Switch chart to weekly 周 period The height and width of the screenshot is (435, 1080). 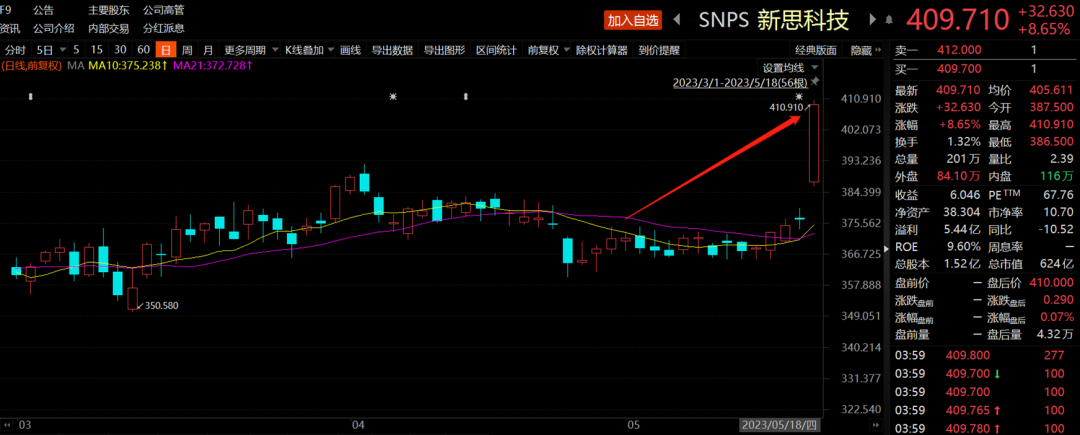(x=187, y=50)
